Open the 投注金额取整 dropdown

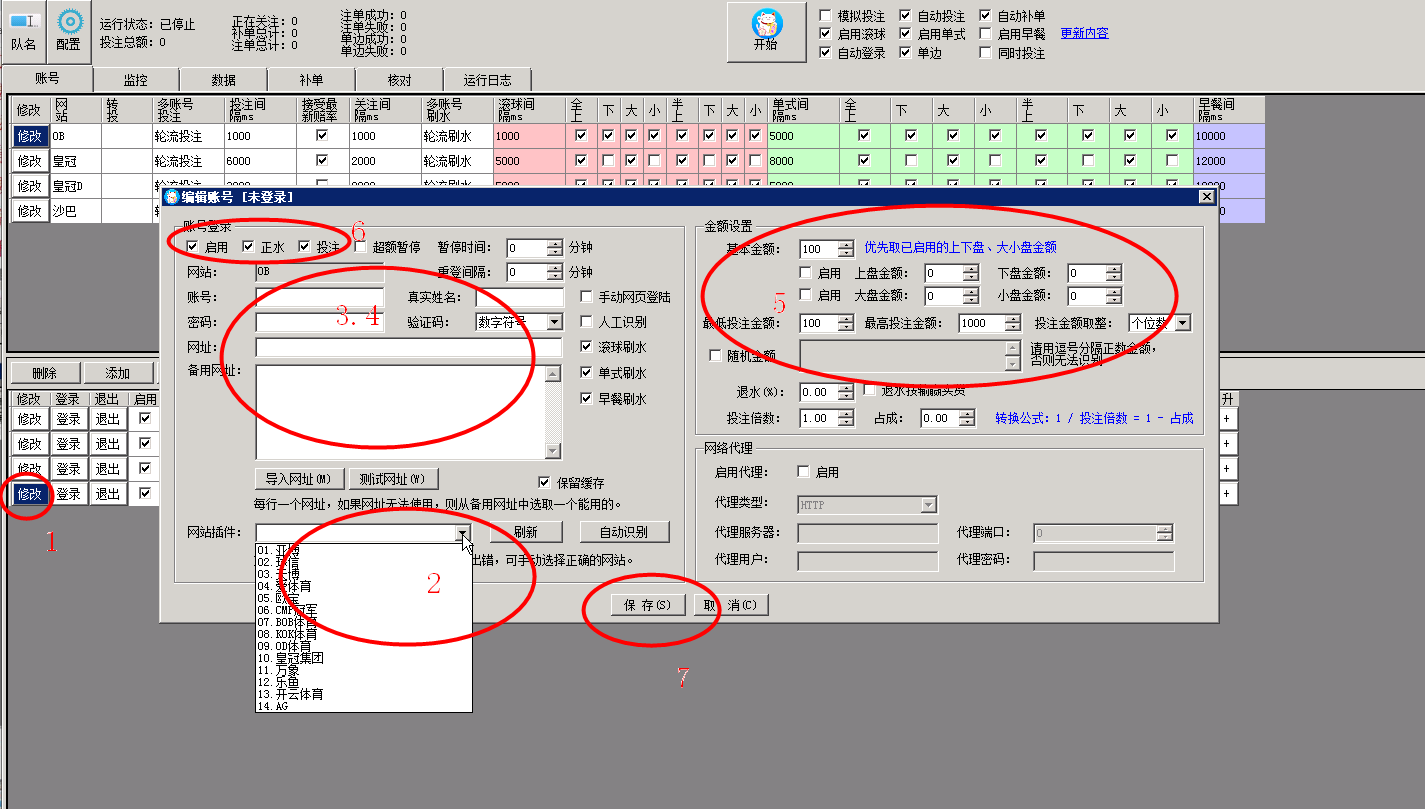click(1183, 322)
